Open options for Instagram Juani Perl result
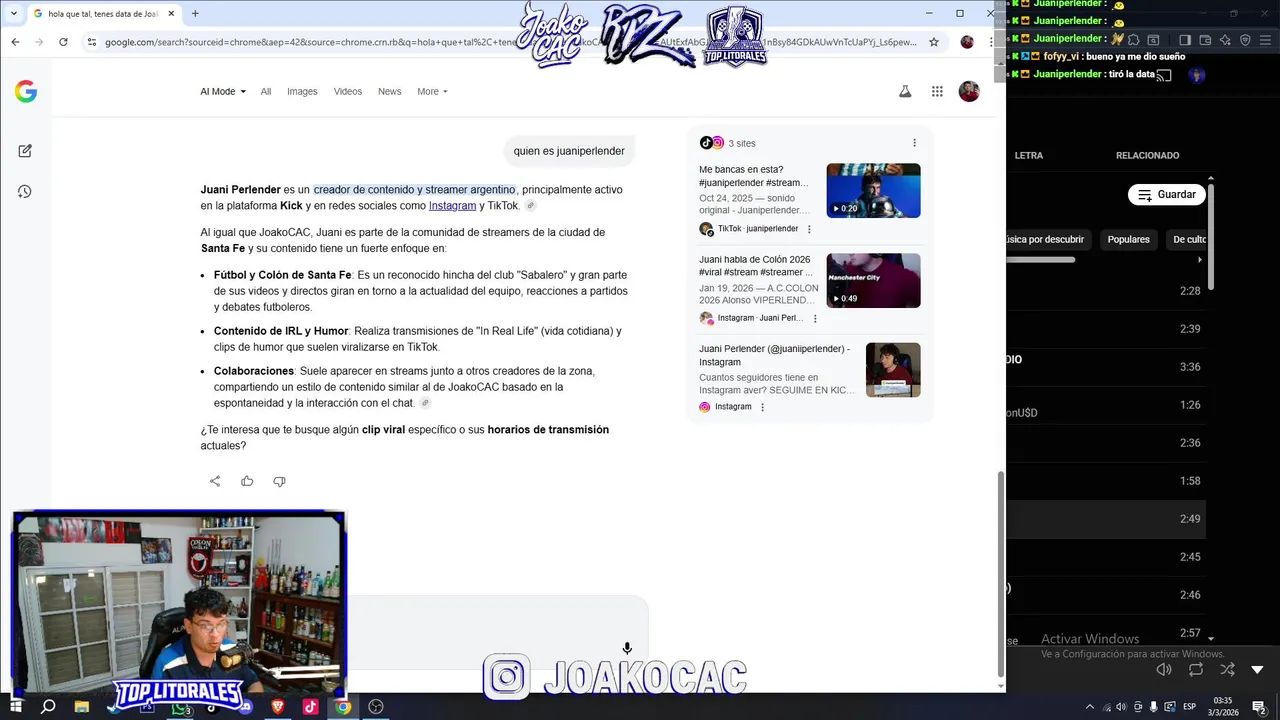1280x720 pixels. coord(815,318)
